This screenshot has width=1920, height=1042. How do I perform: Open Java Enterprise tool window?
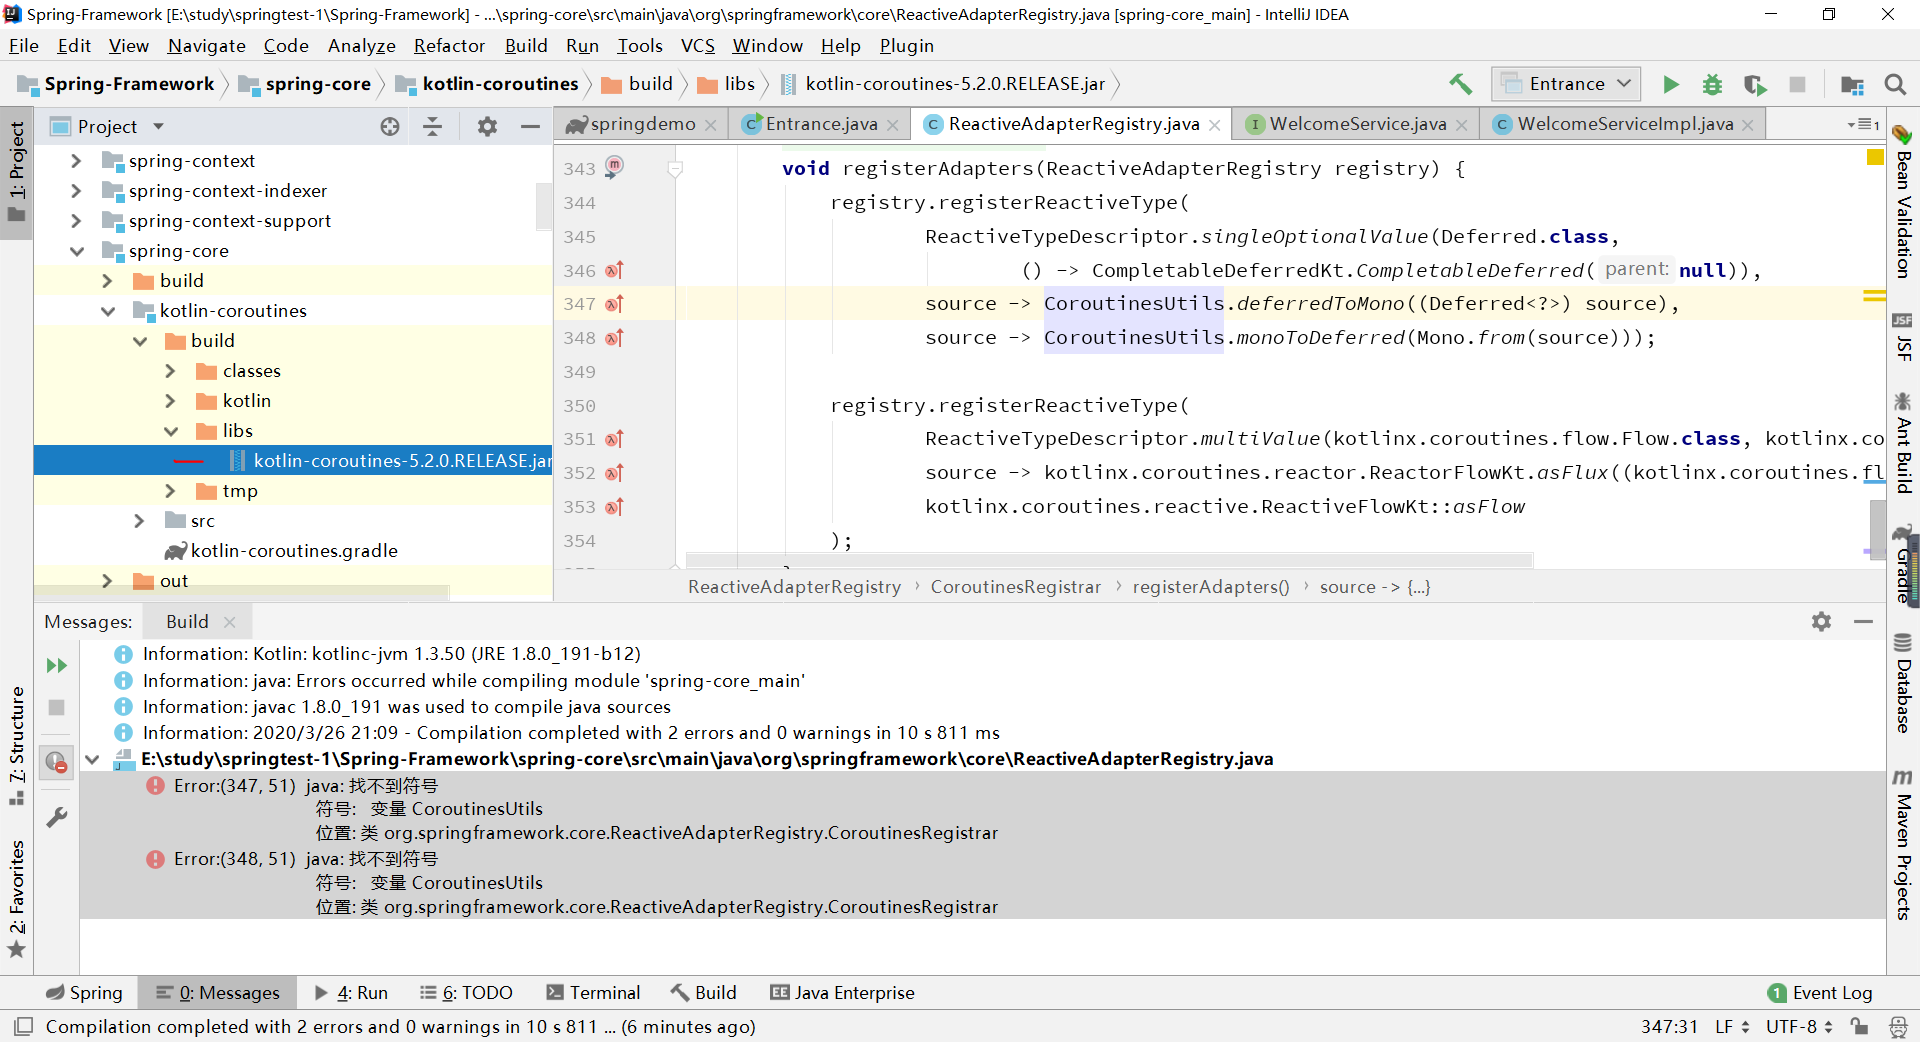842,993
